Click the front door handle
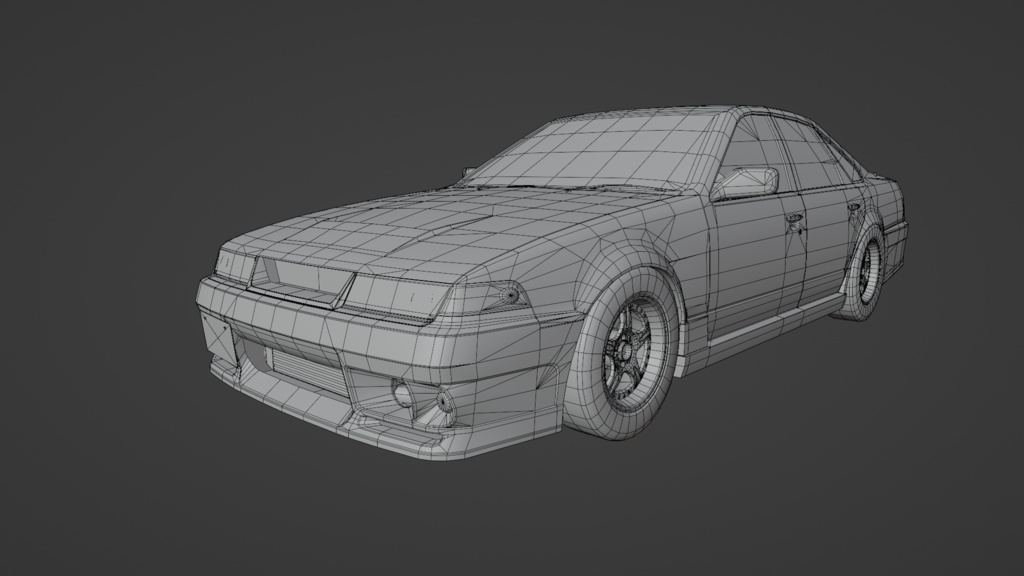The width and height of the screenshot is (1024, 576). (794, 219)
